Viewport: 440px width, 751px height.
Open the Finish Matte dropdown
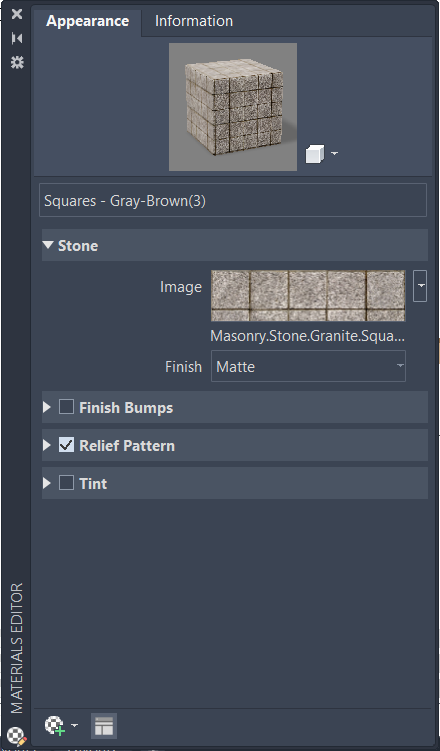(x=308, y=366)
